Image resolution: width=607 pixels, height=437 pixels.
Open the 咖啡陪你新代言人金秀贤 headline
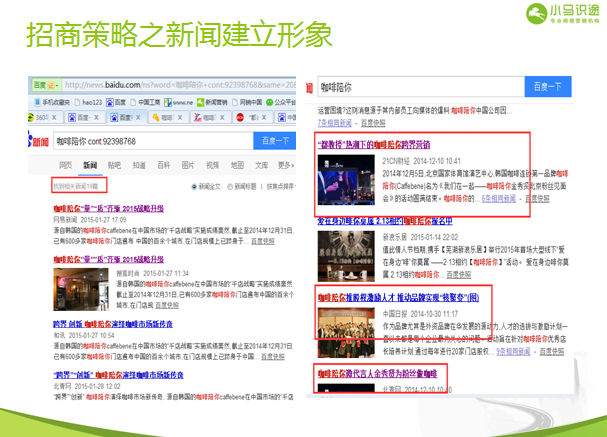377,374
